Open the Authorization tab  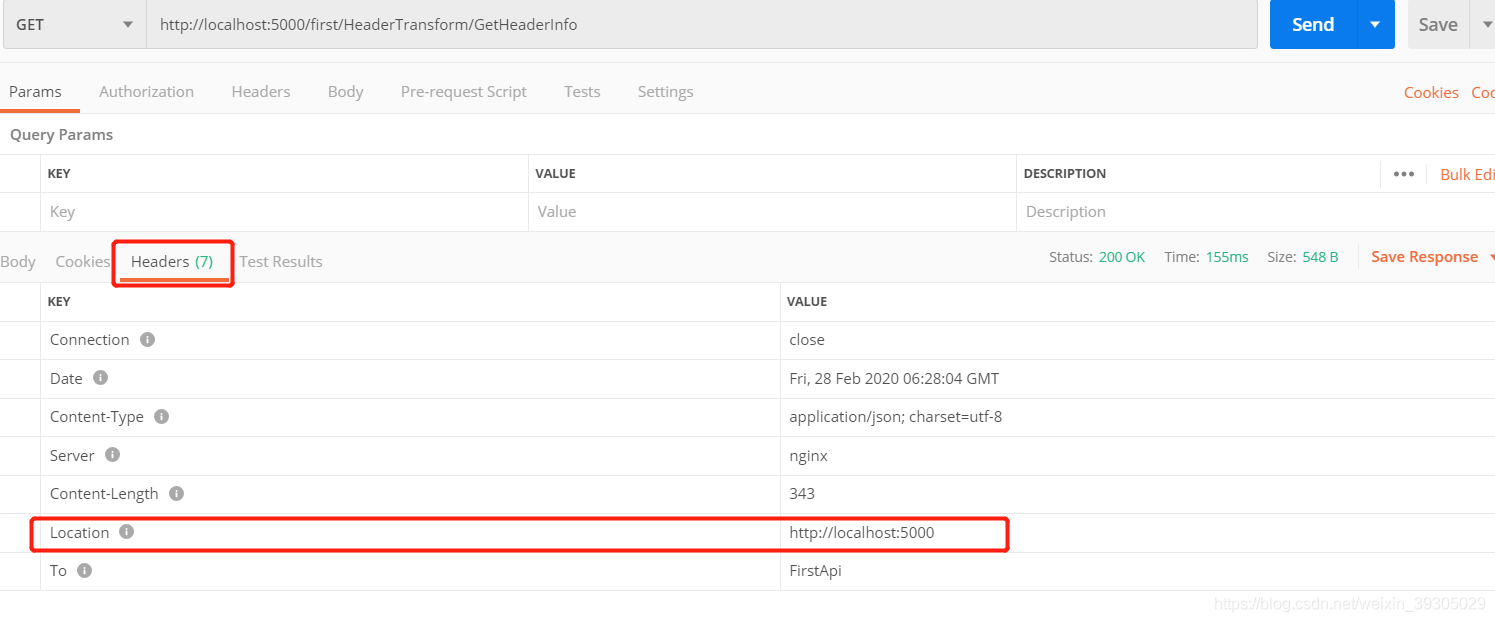pyautogui.click(x=146, y=92)
